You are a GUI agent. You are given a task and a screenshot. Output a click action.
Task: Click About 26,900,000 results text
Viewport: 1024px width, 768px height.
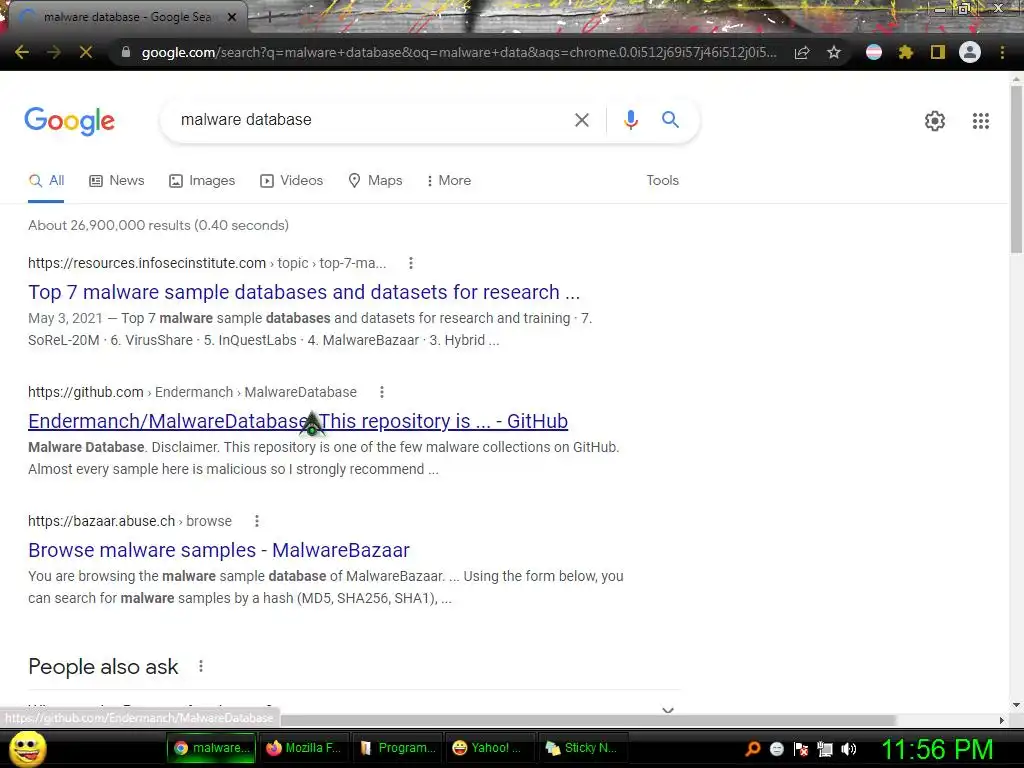click(x=158, y=225)
